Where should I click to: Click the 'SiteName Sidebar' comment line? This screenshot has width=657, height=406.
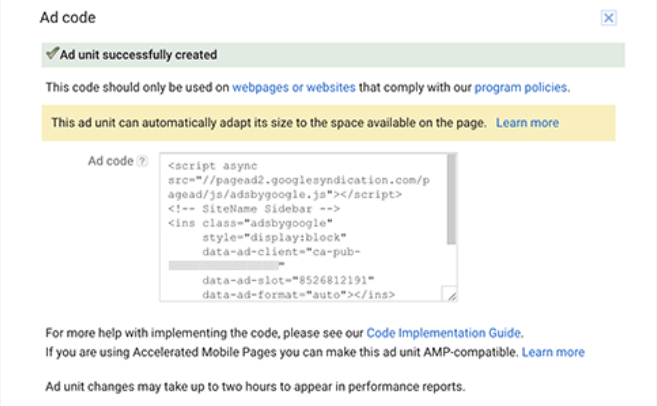pos(254,209)
